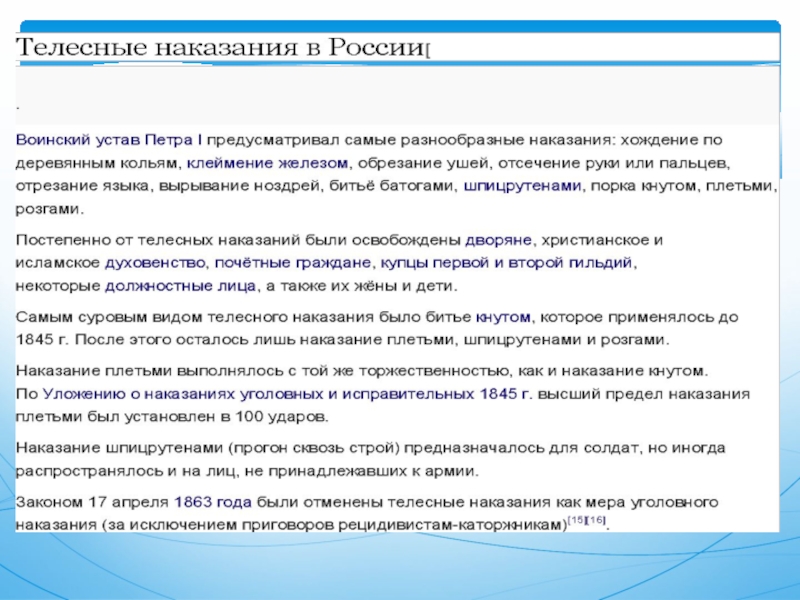Click text 'распространялось и на лиц'
800x600 pixels.
125,471
